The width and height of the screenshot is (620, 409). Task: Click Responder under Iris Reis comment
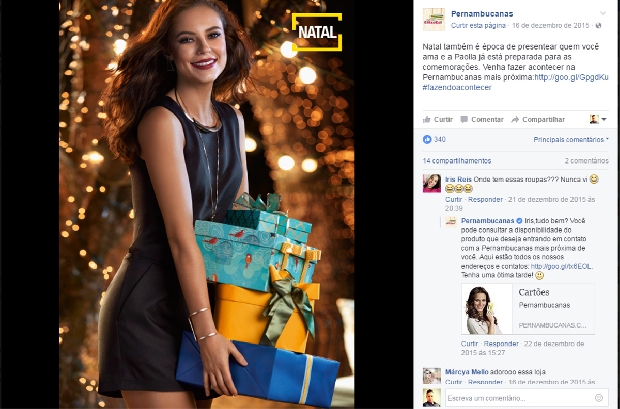(x=485, y=199)
